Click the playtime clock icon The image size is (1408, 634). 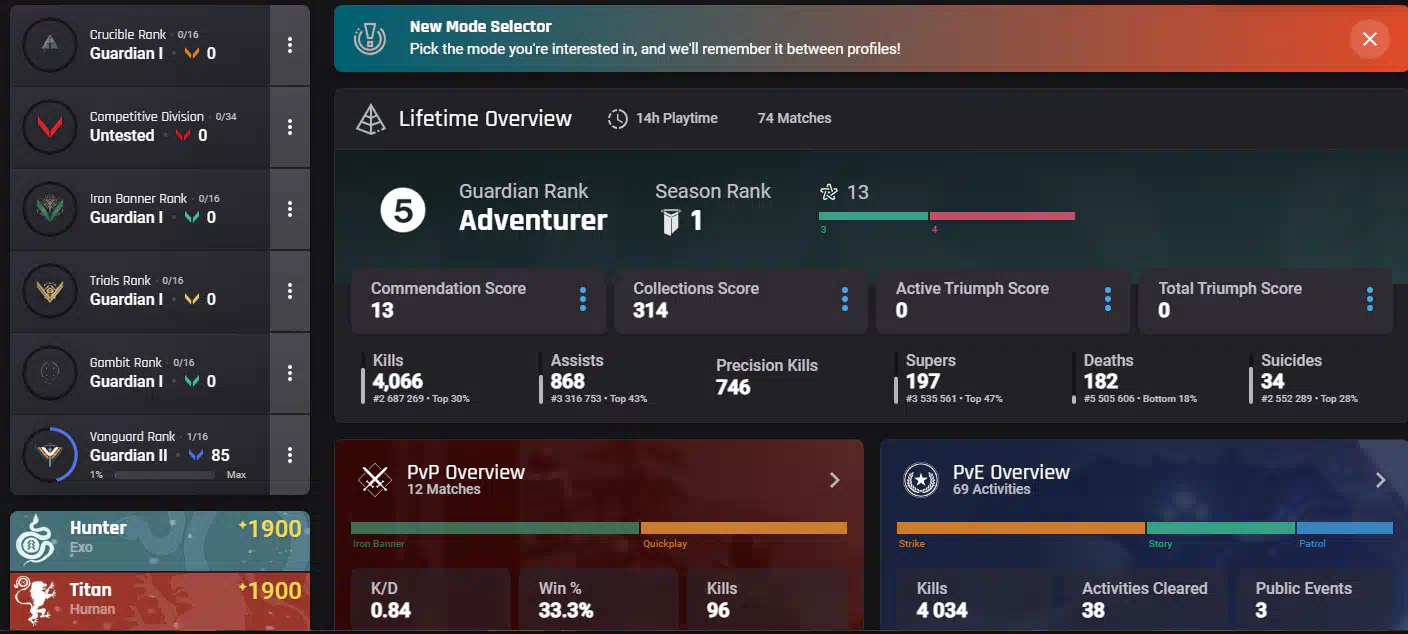pos(618,119)
